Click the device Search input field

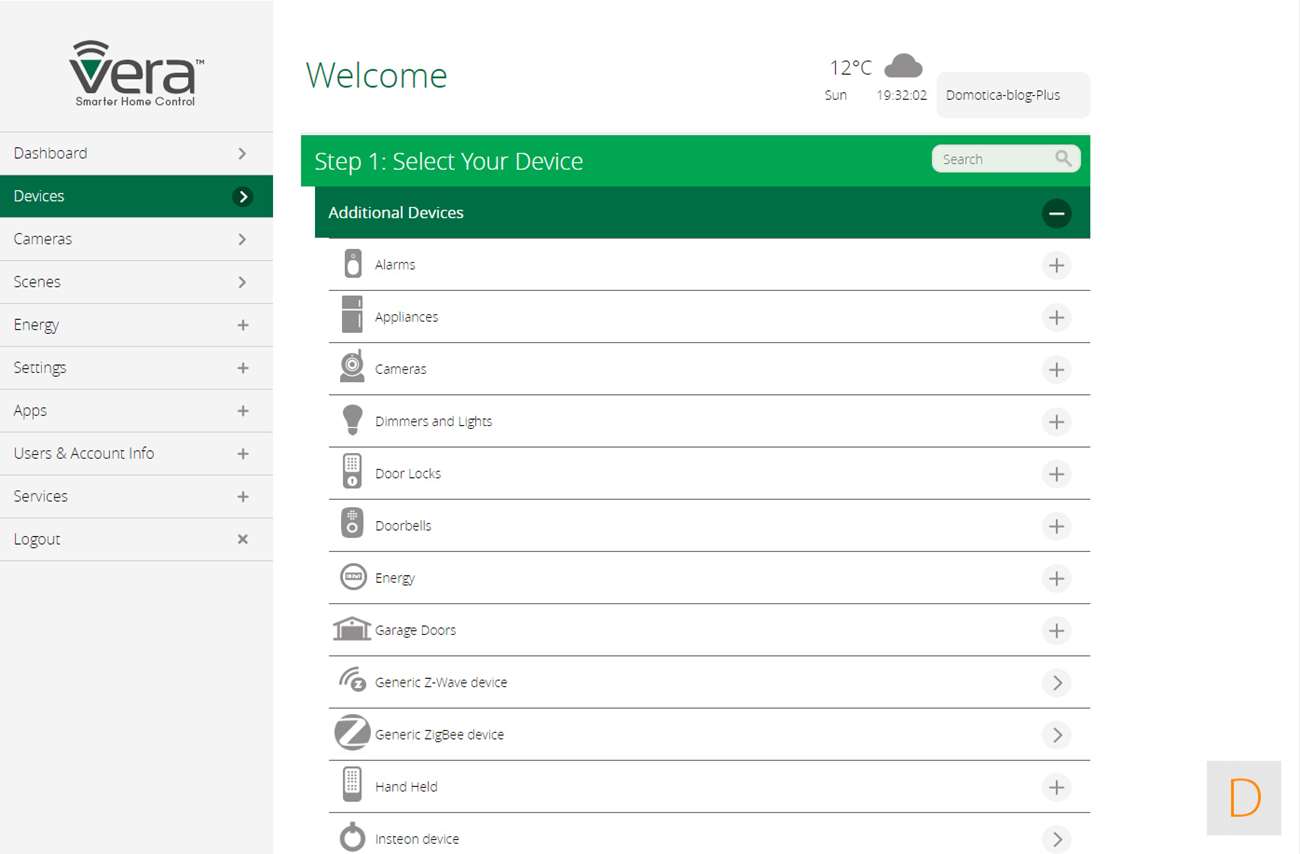pyautogui.click(x=993, y=159)
